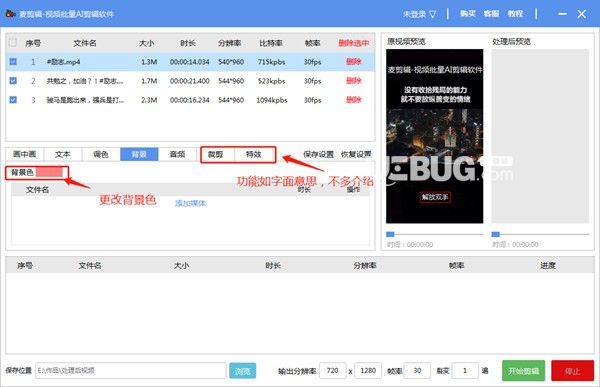
Task: Click the red 背景色 color swatch
Action: point(49,172)
